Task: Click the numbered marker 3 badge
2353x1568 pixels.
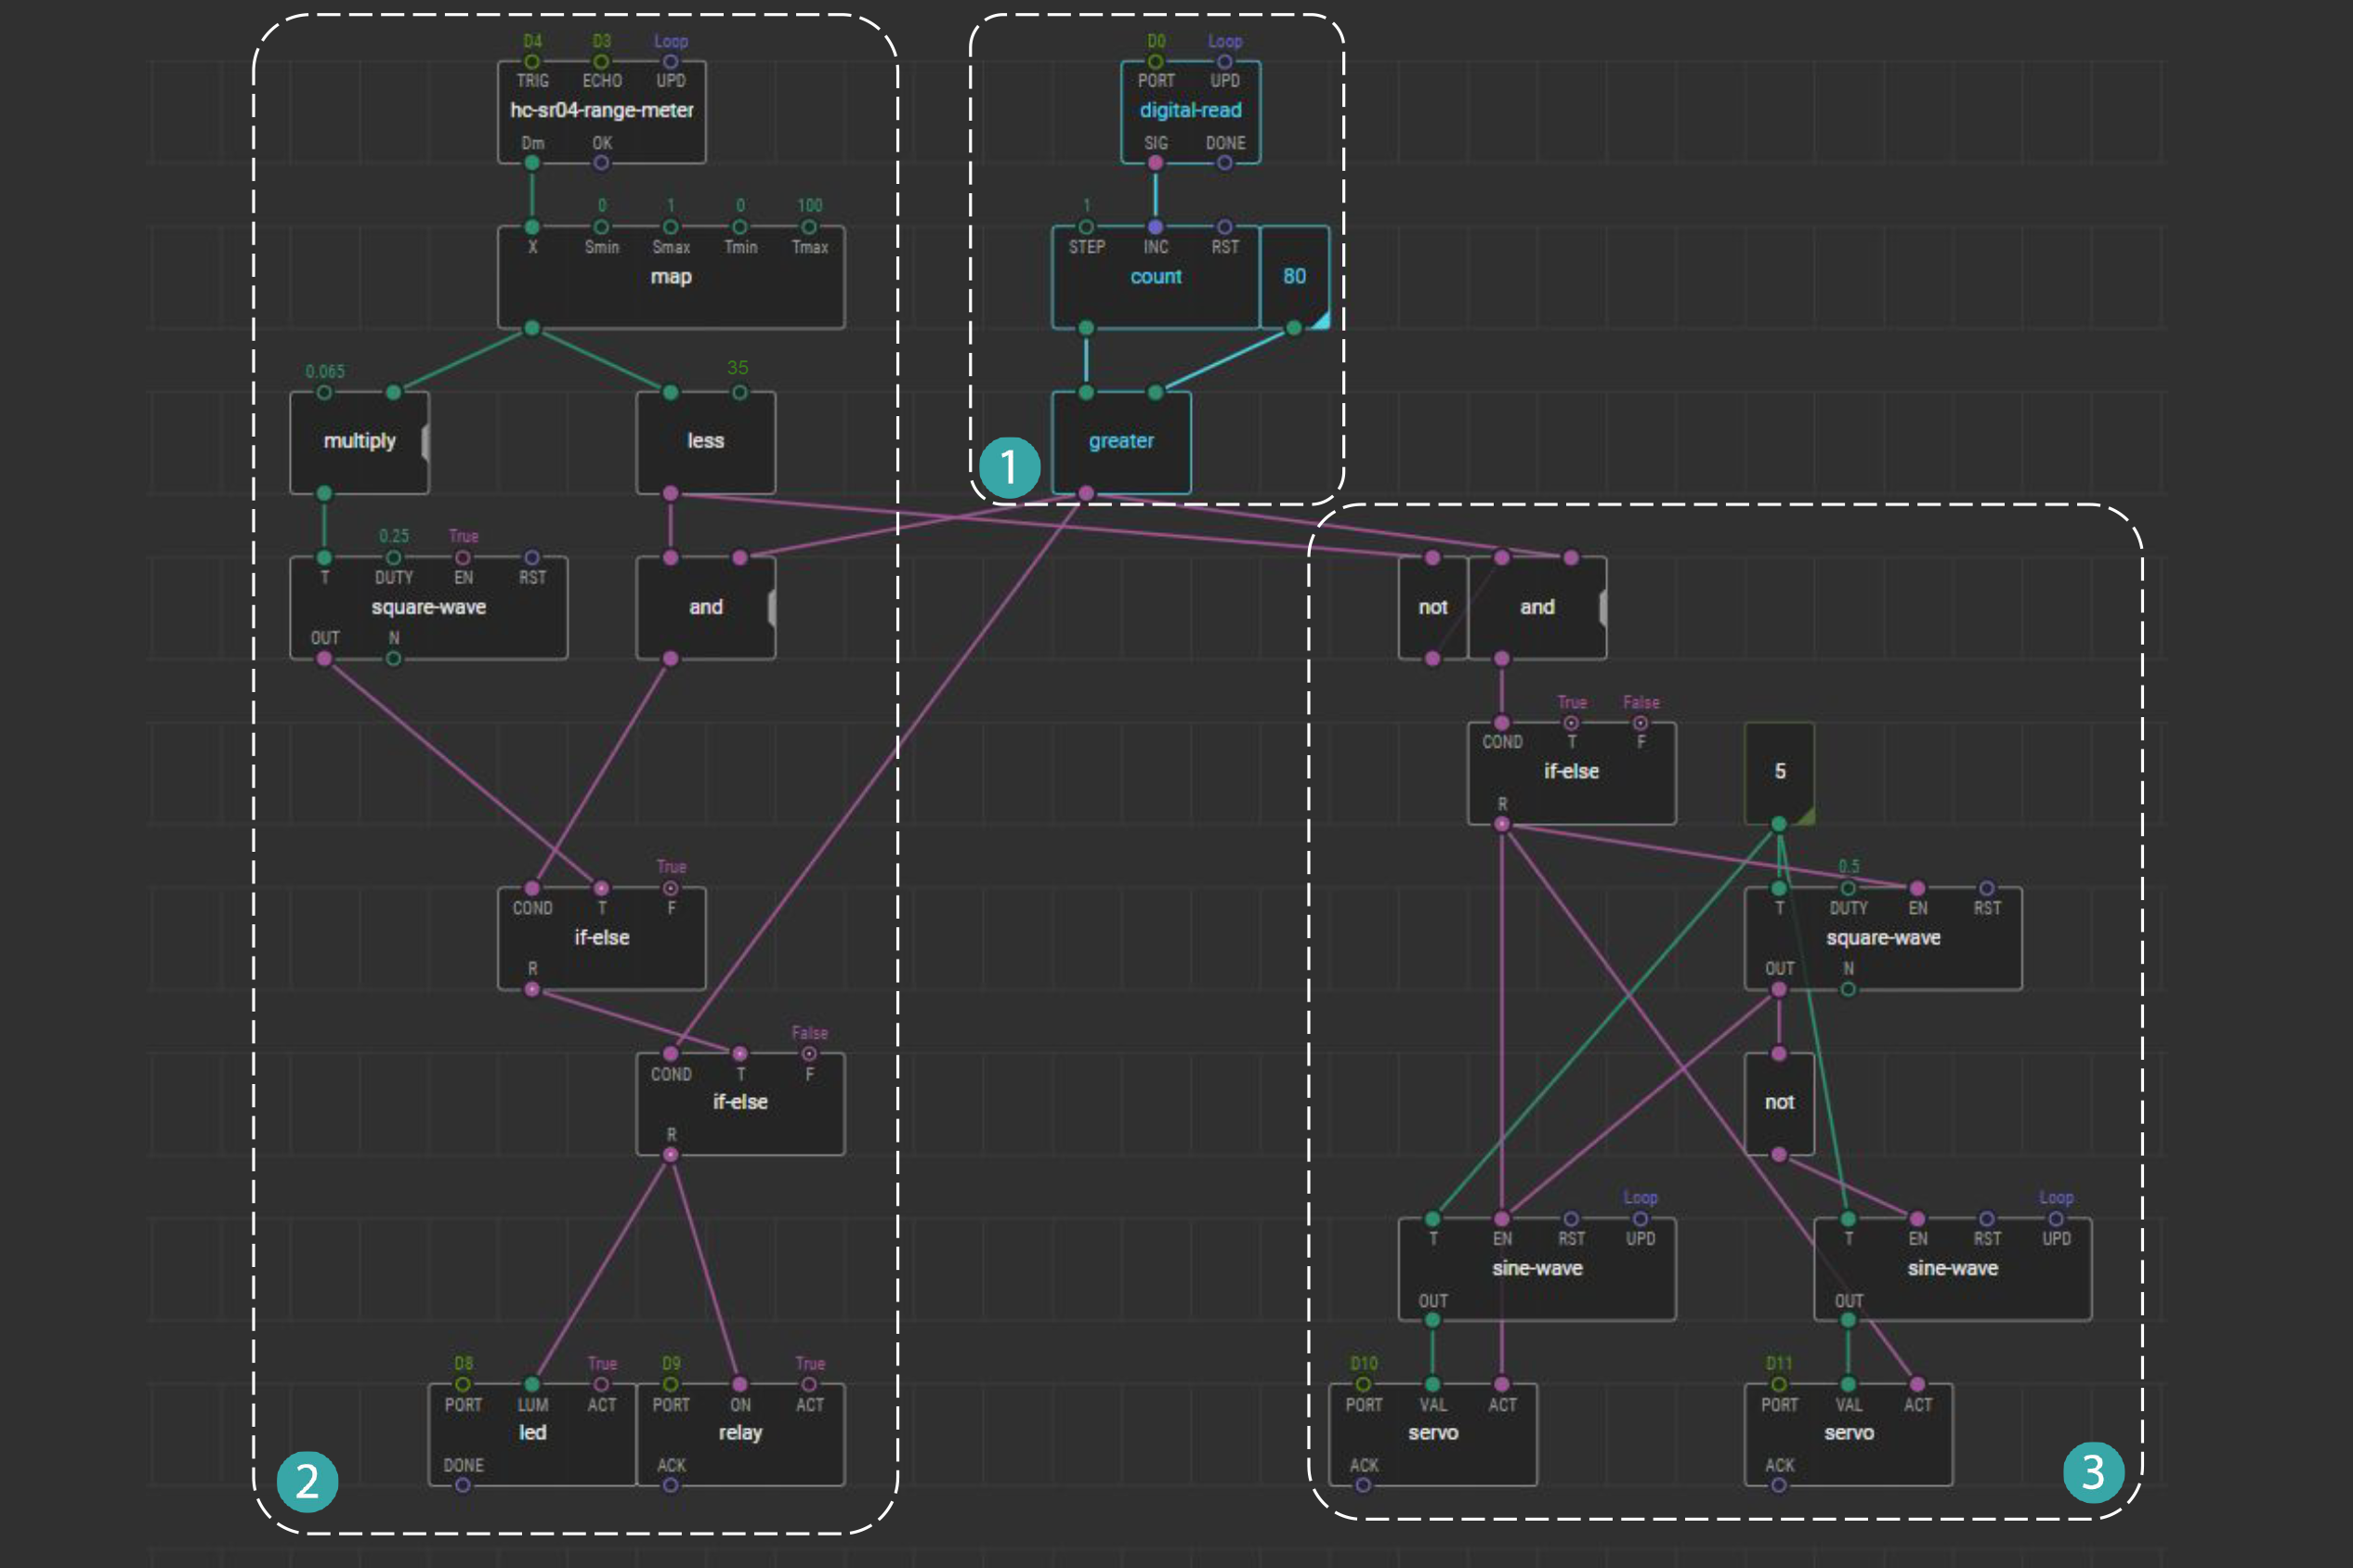Action: tap(2093, 1472)
